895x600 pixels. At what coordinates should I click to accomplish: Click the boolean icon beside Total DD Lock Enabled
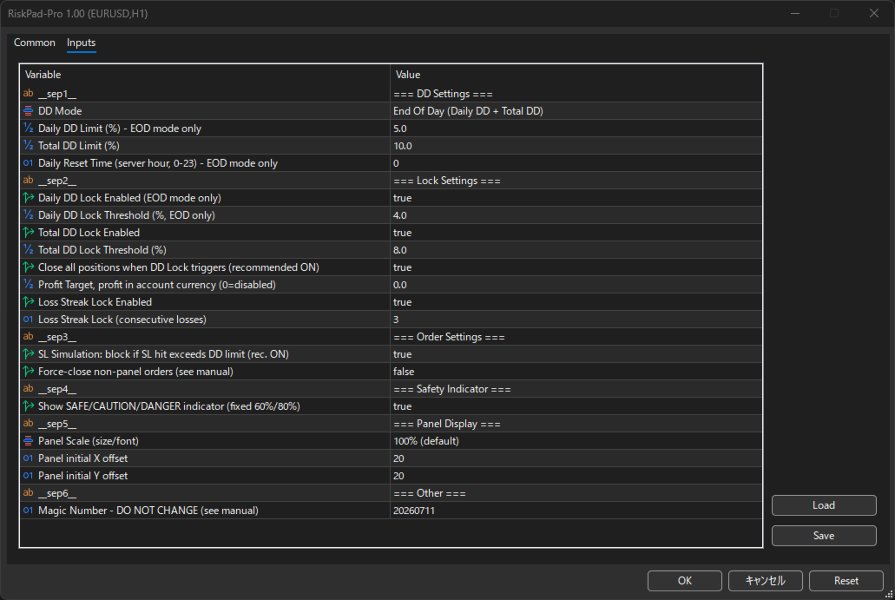tap(28, 232)
